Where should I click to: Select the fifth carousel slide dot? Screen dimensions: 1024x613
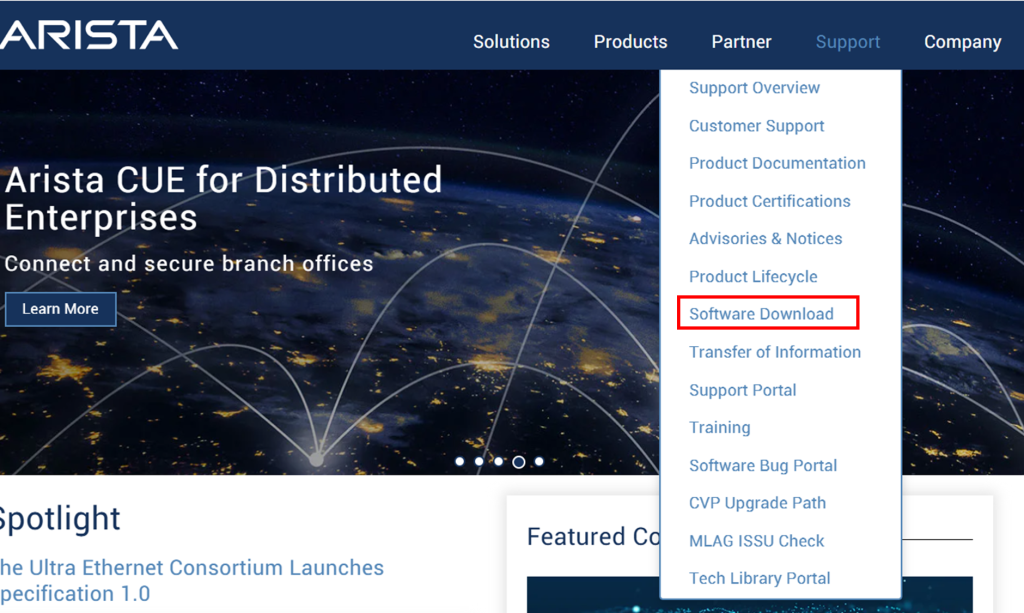point(539,462)
